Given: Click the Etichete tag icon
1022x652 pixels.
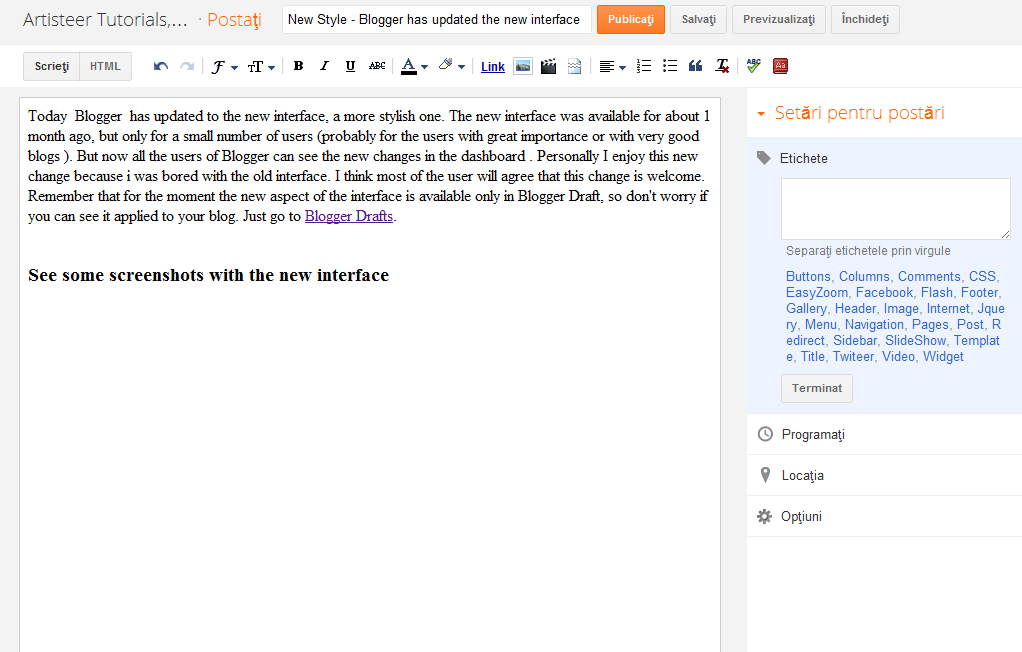Looking at the screenshot, I should (763, 158).
